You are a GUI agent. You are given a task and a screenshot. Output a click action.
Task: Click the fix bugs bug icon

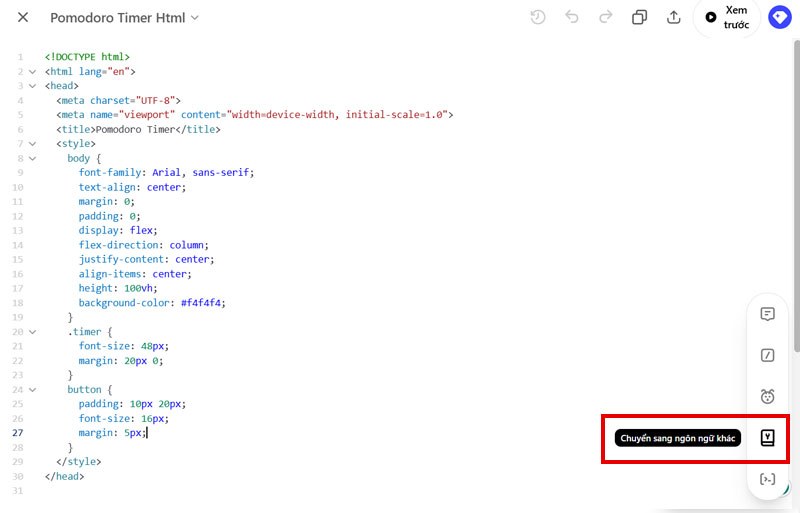click(x=767, y=396)
